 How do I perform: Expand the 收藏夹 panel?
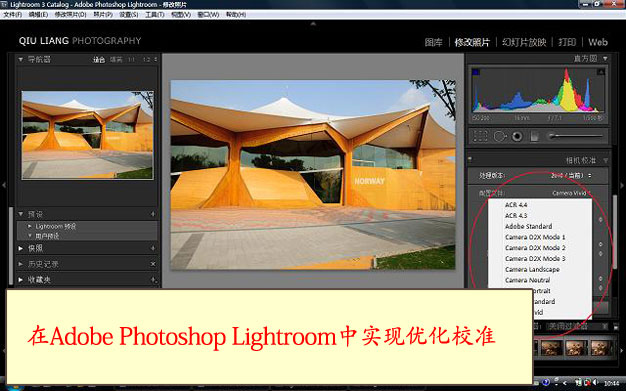pyautogui.click(x=20, y=280)
